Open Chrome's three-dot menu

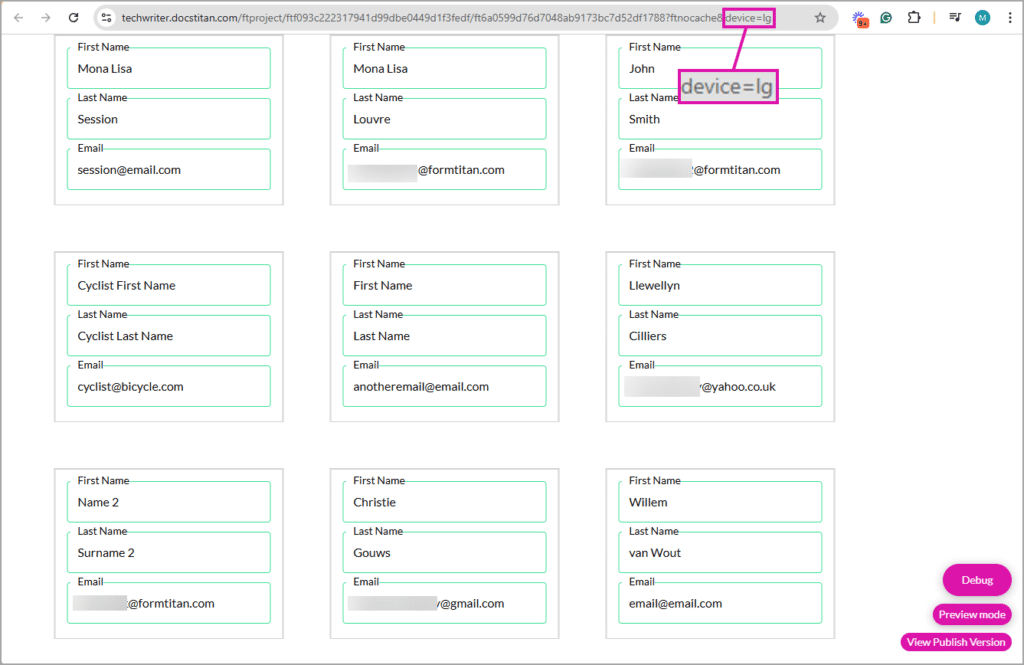(x=1010, y=17)
